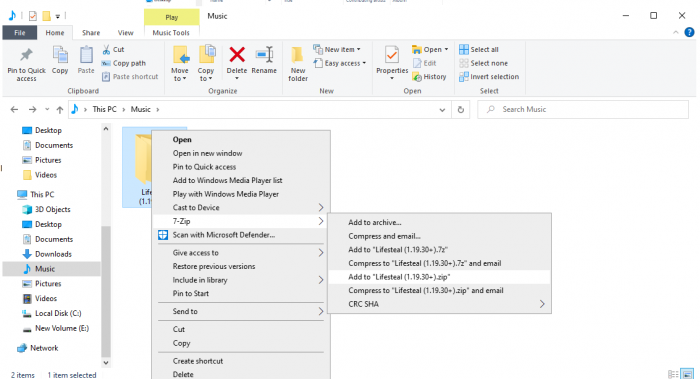
Task: Open the Open button dropdown arrow
Action: point(446,49)
